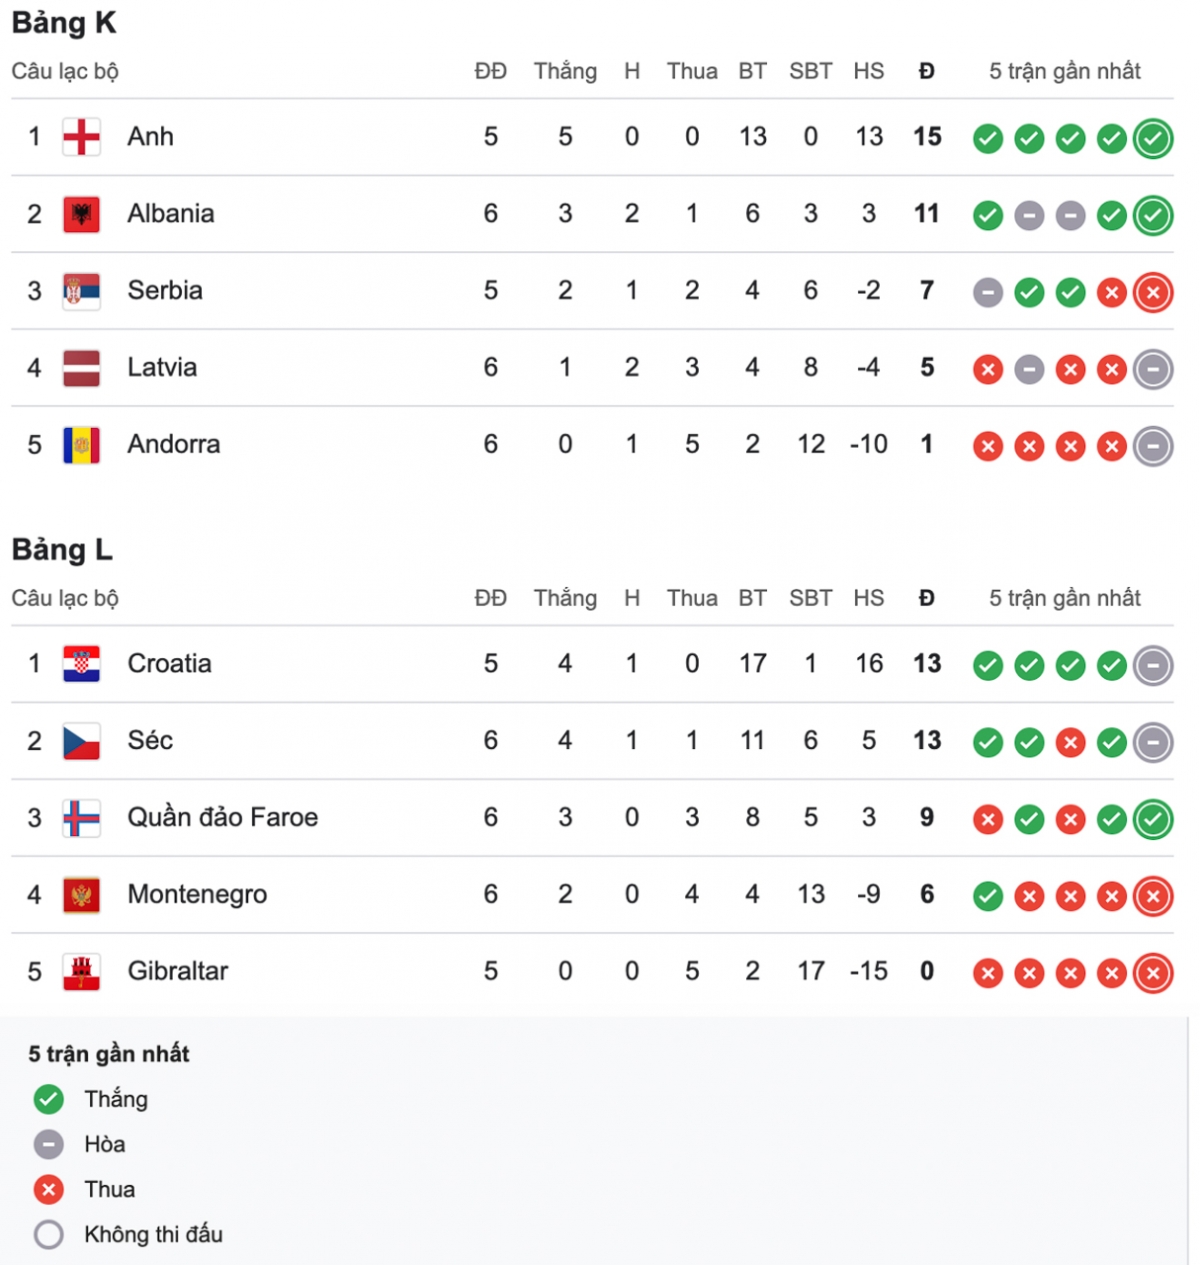1200x1265 pixels.
Task: Click Anh's latest win result icon
Action: click(1153, 138)
